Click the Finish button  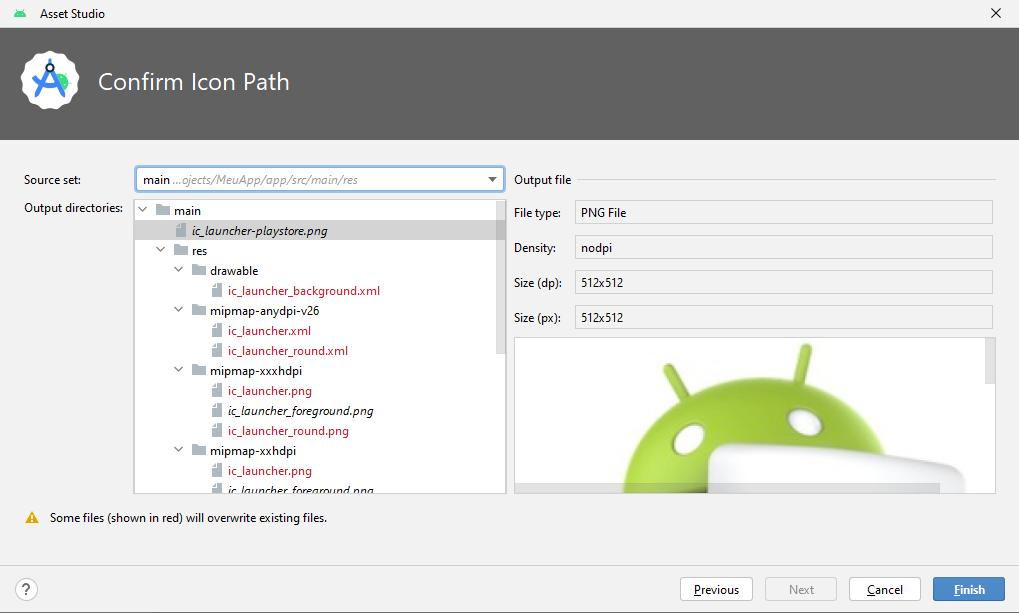pyautogui.click(x=968, y=590)
